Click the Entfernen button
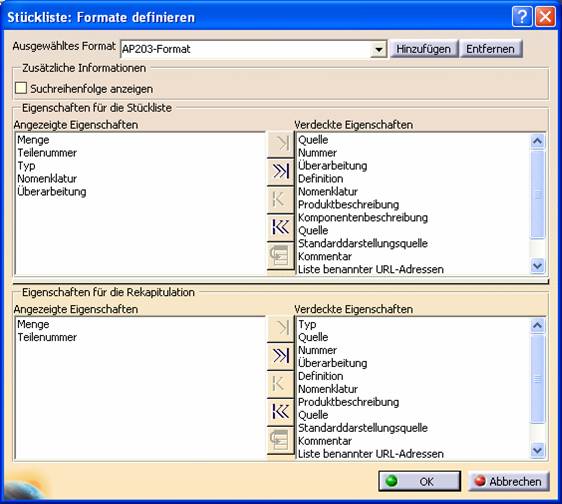 point(490,49)
